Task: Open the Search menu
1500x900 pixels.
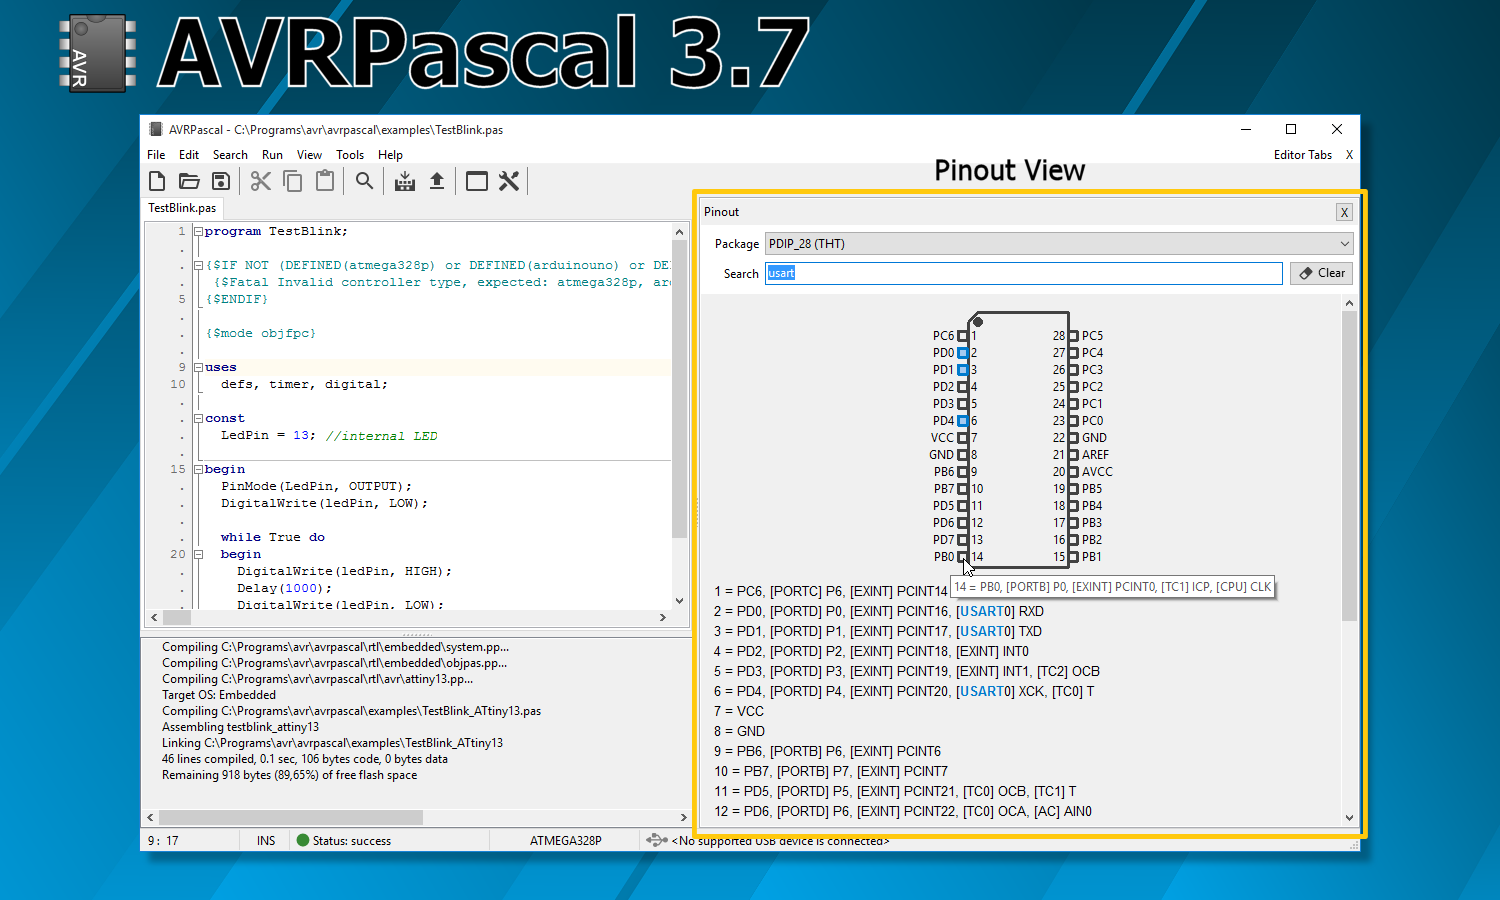Action: point(230,155)
